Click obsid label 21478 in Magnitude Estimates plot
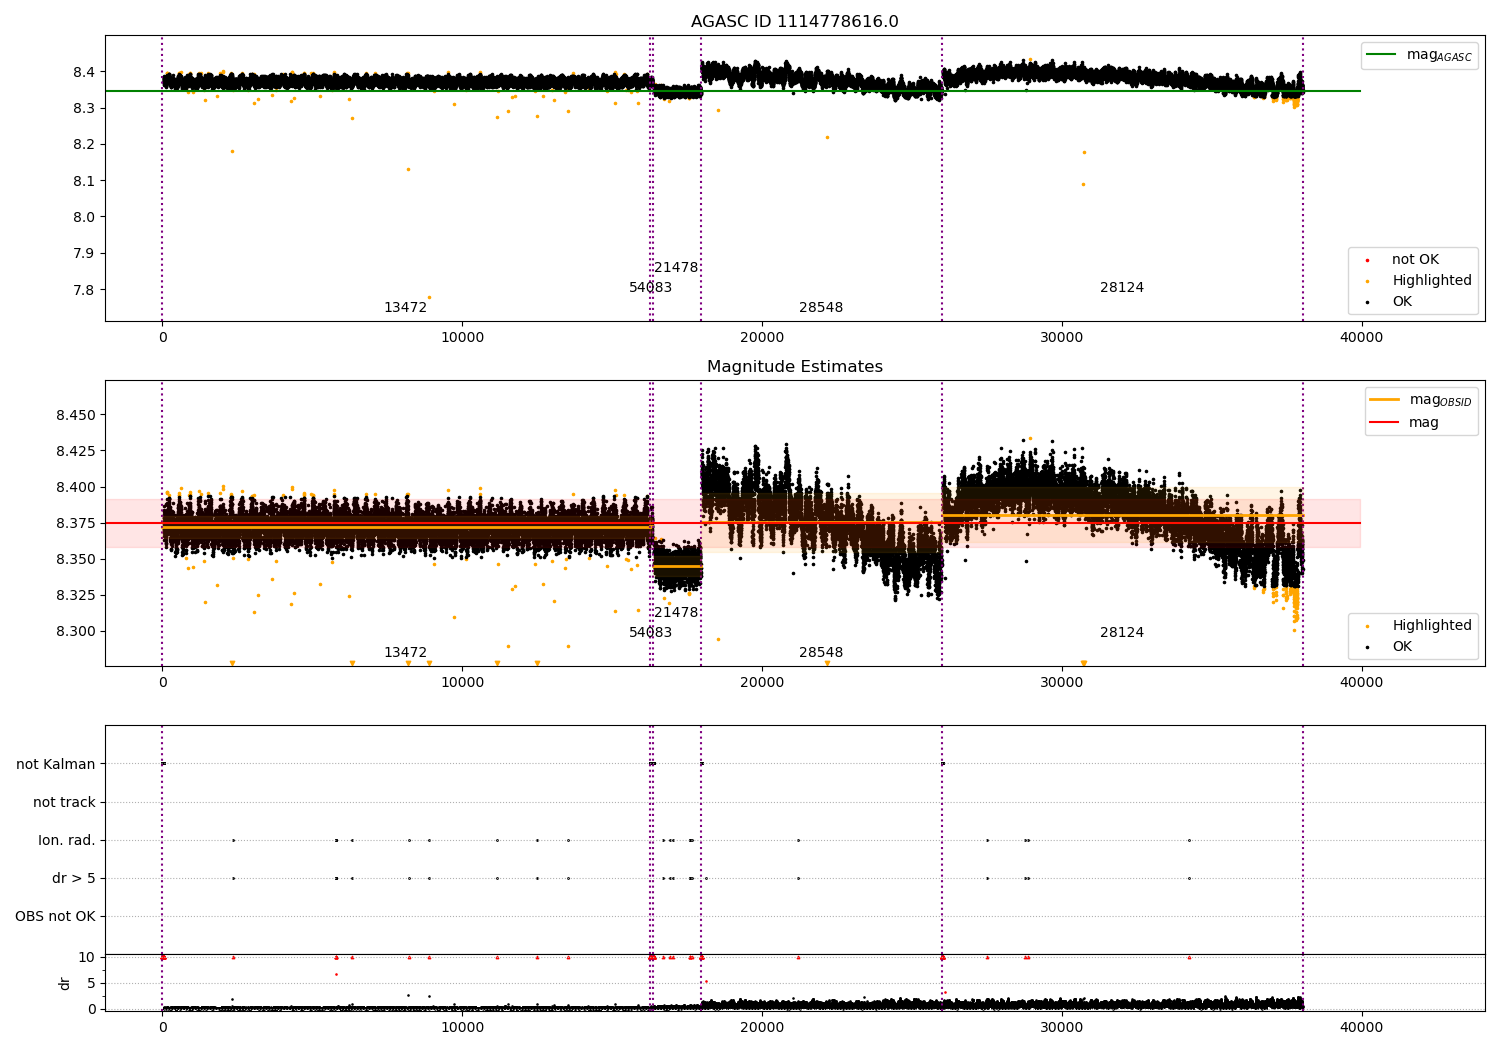Image resolution: width=1500 pixels, height=1050 pixels. (x=676, y=613)
